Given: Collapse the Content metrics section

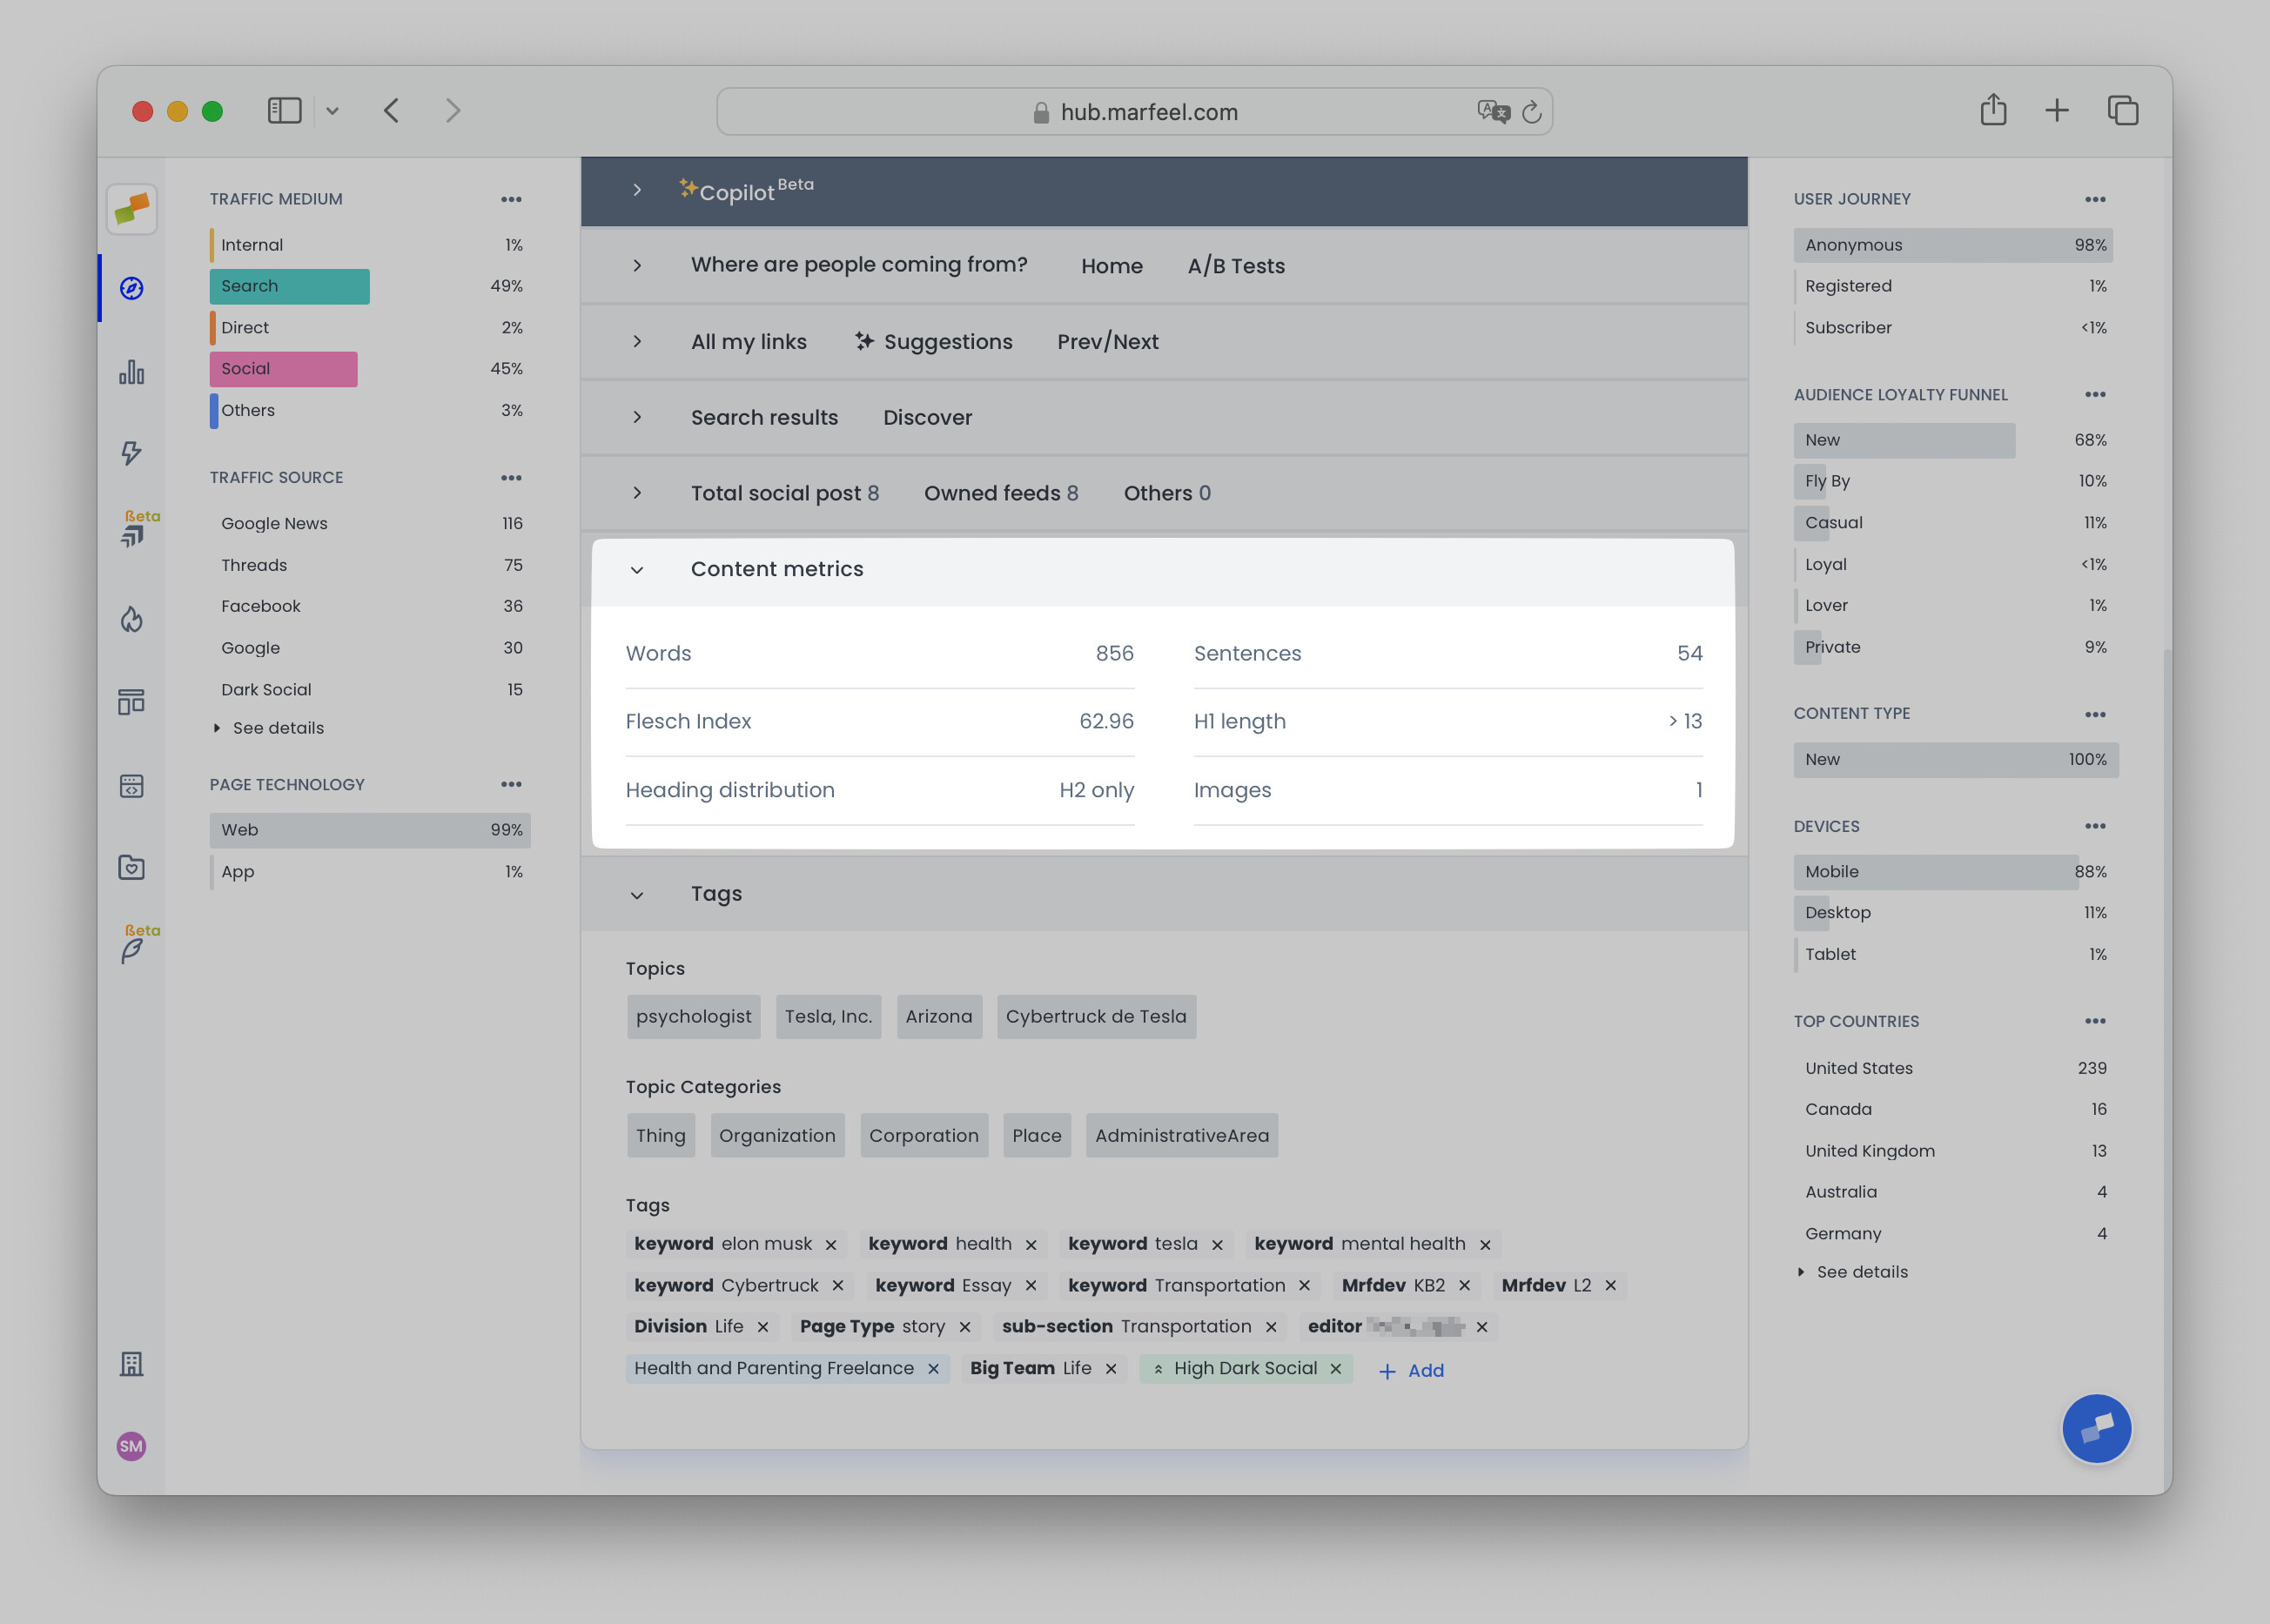Looking at the screenshot, I should tap(637, 570).
